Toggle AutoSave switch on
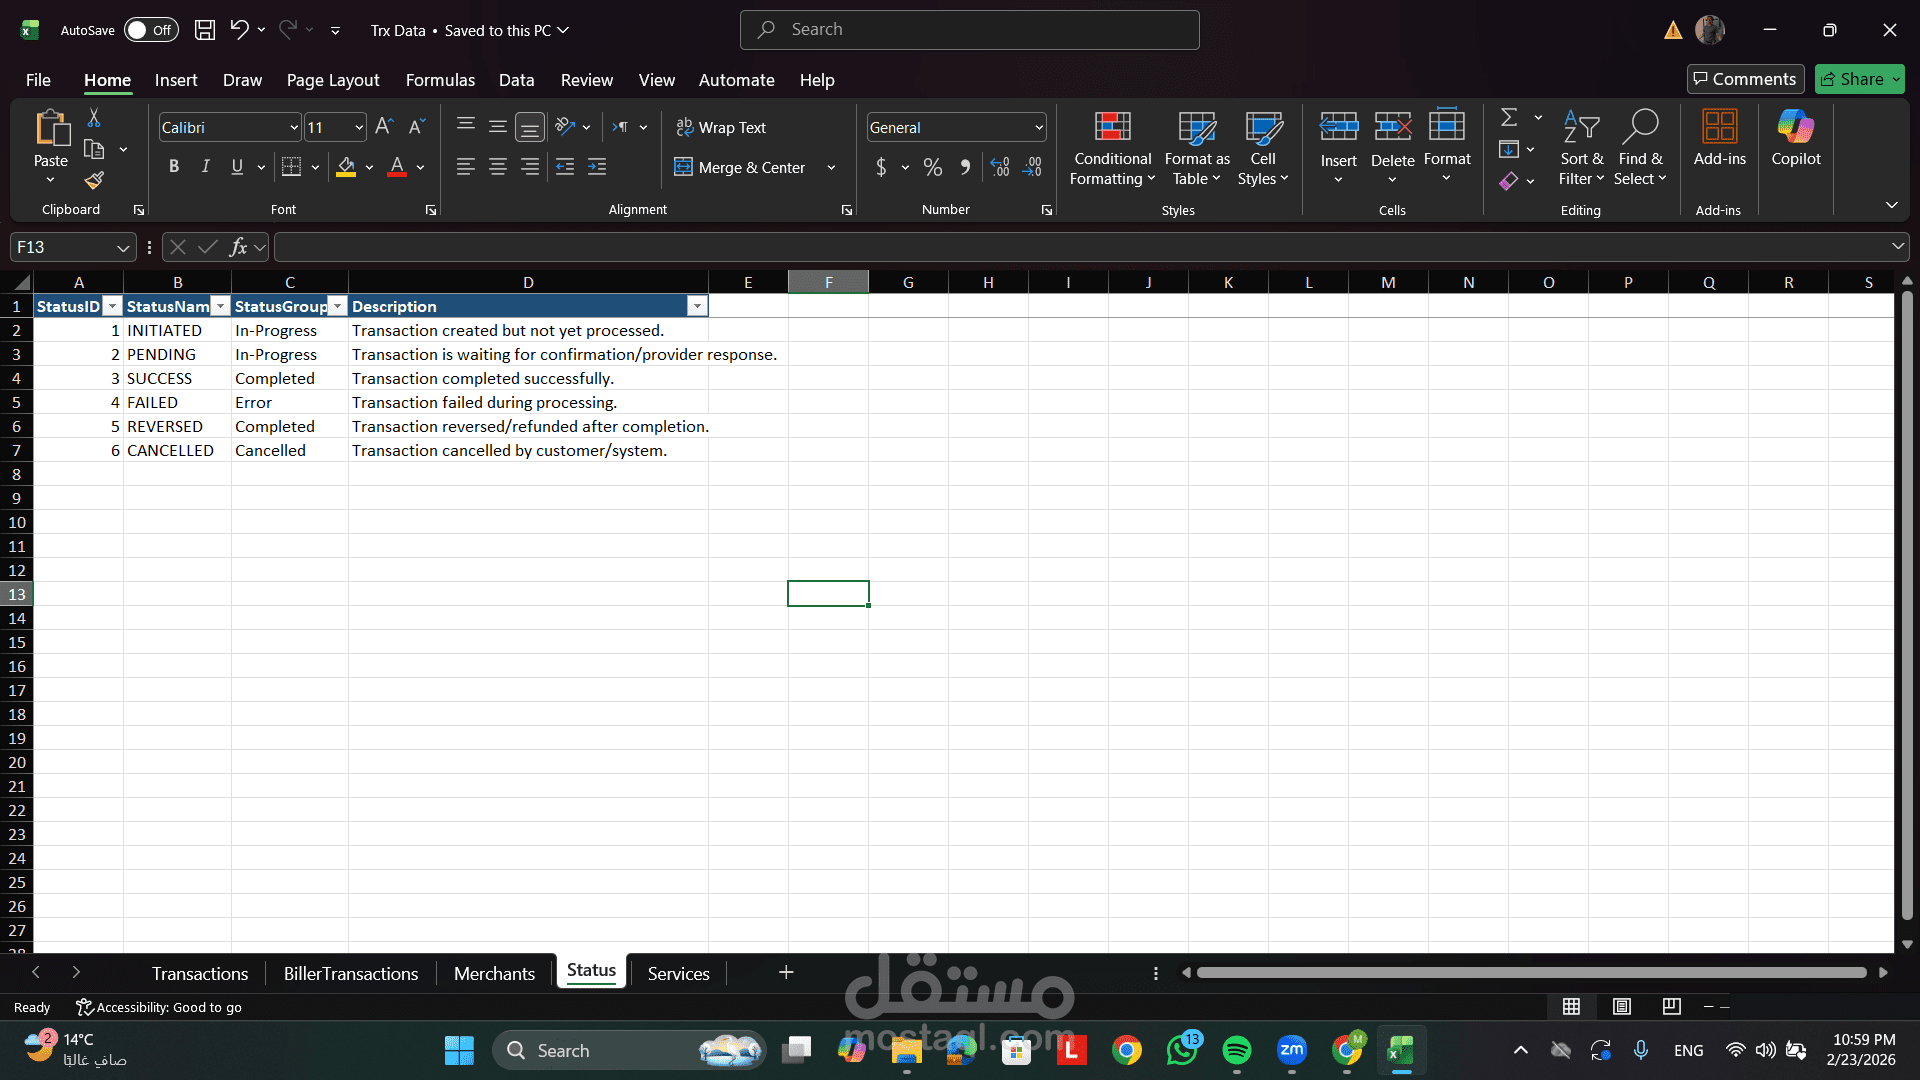This screenshot has width=1920, height=1080. tap(151, 30)
